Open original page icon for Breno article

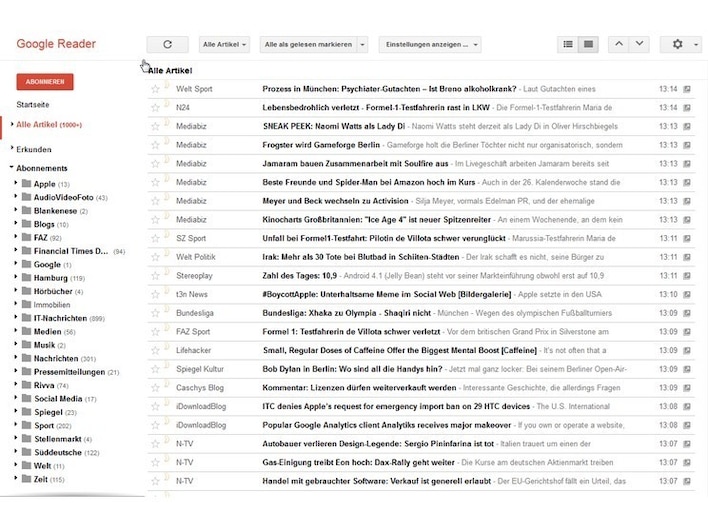tap(687, 89)
